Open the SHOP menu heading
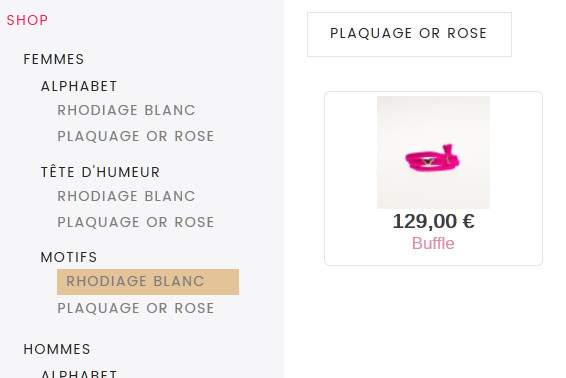This screenshot has width=566, height=378. point(27,20)
